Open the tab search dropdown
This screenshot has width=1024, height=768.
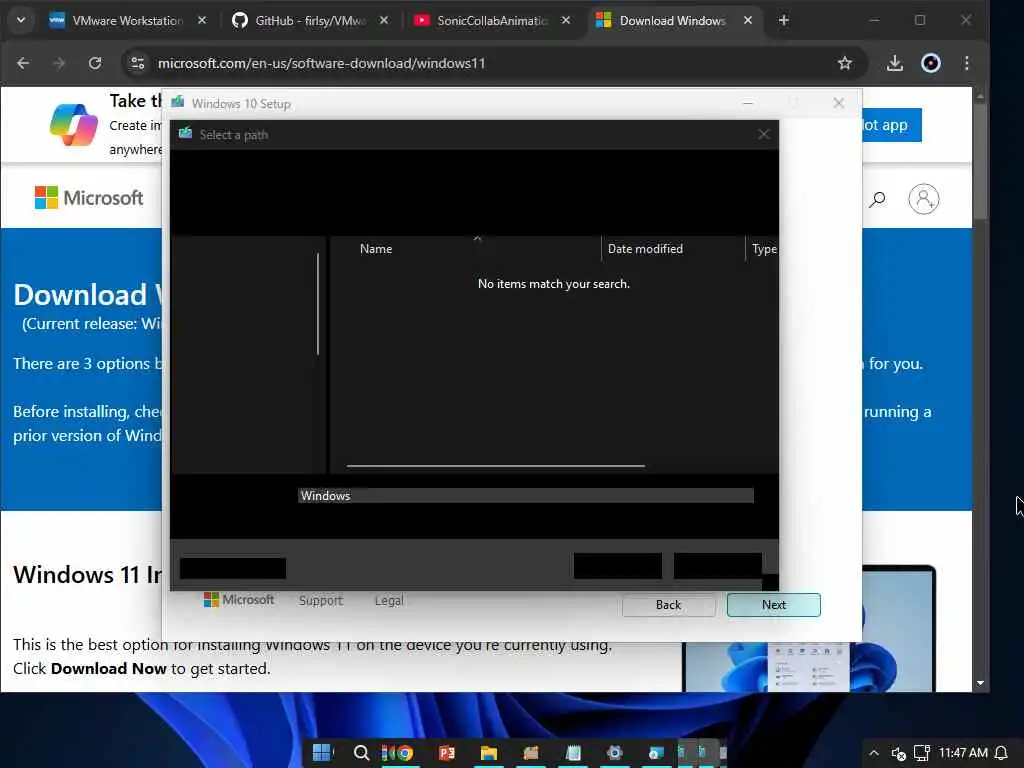coord(21,20)
